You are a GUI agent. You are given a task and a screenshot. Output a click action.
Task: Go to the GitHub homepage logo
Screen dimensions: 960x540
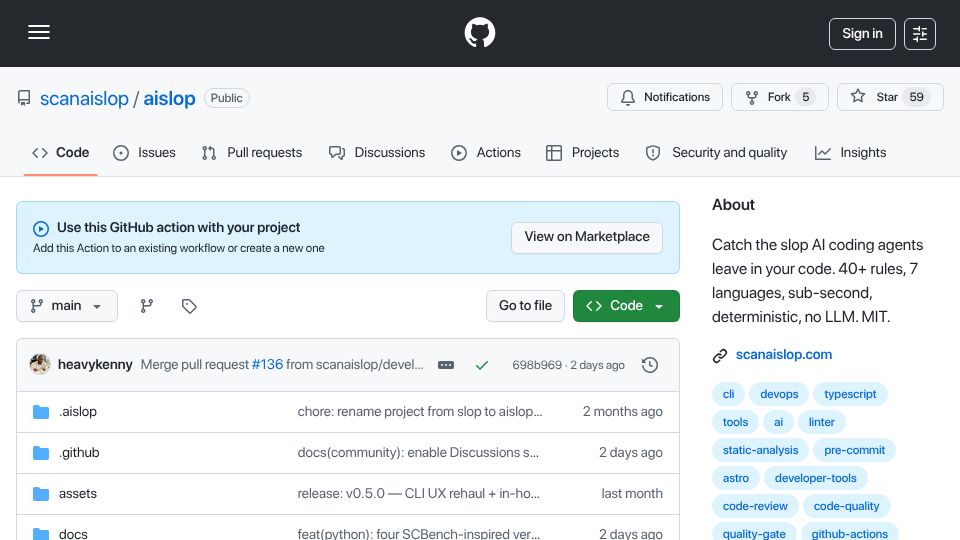[479, 32]
